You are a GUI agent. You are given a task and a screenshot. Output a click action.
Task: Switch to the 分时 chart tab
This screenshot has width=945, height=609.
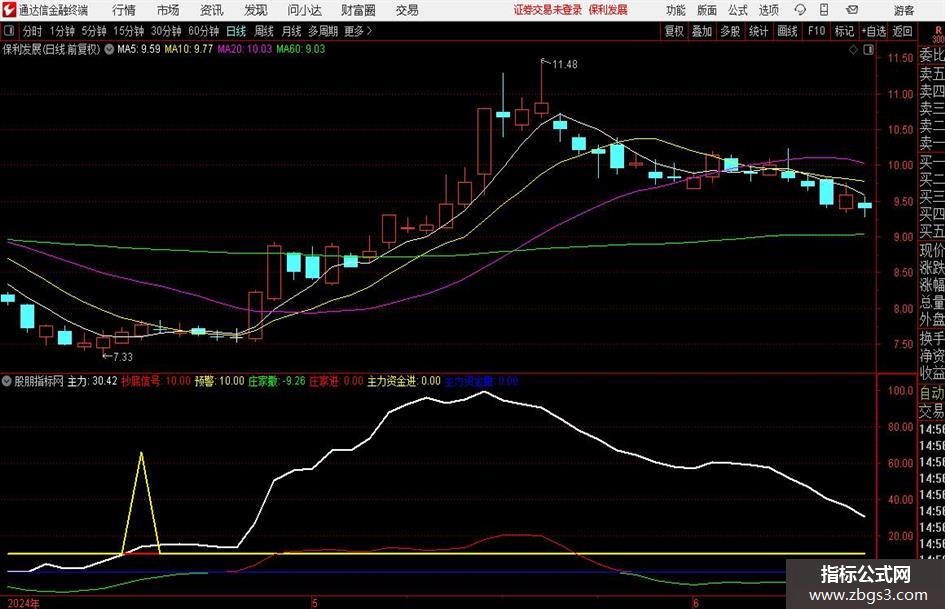point(33,31)
